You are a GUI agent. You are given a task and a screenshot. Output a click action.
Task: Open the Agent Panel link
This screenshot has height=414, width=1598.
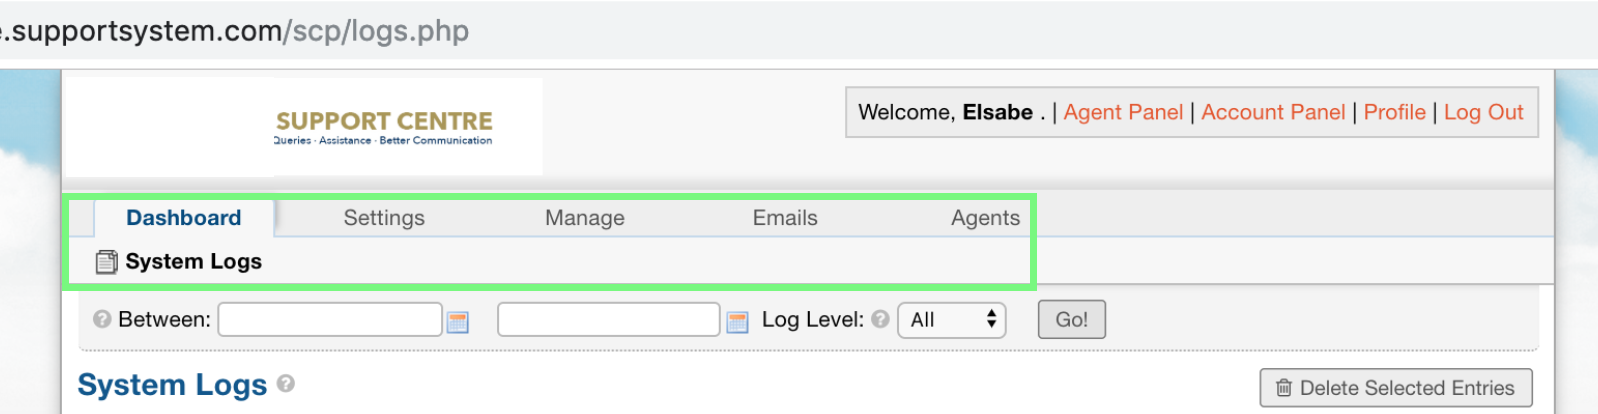pos(1123,112)
